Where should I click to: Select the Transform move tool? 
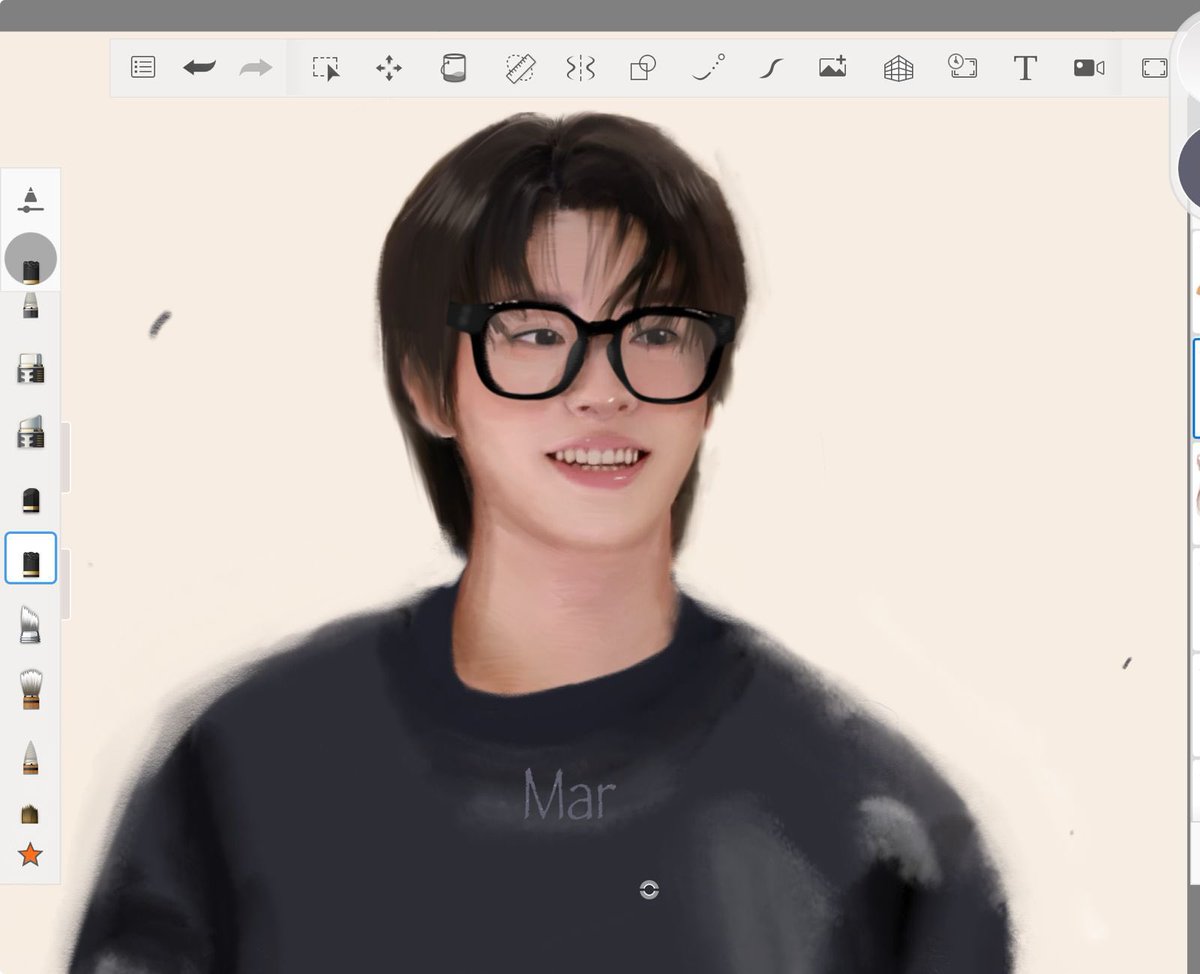(x=389, y=67)
